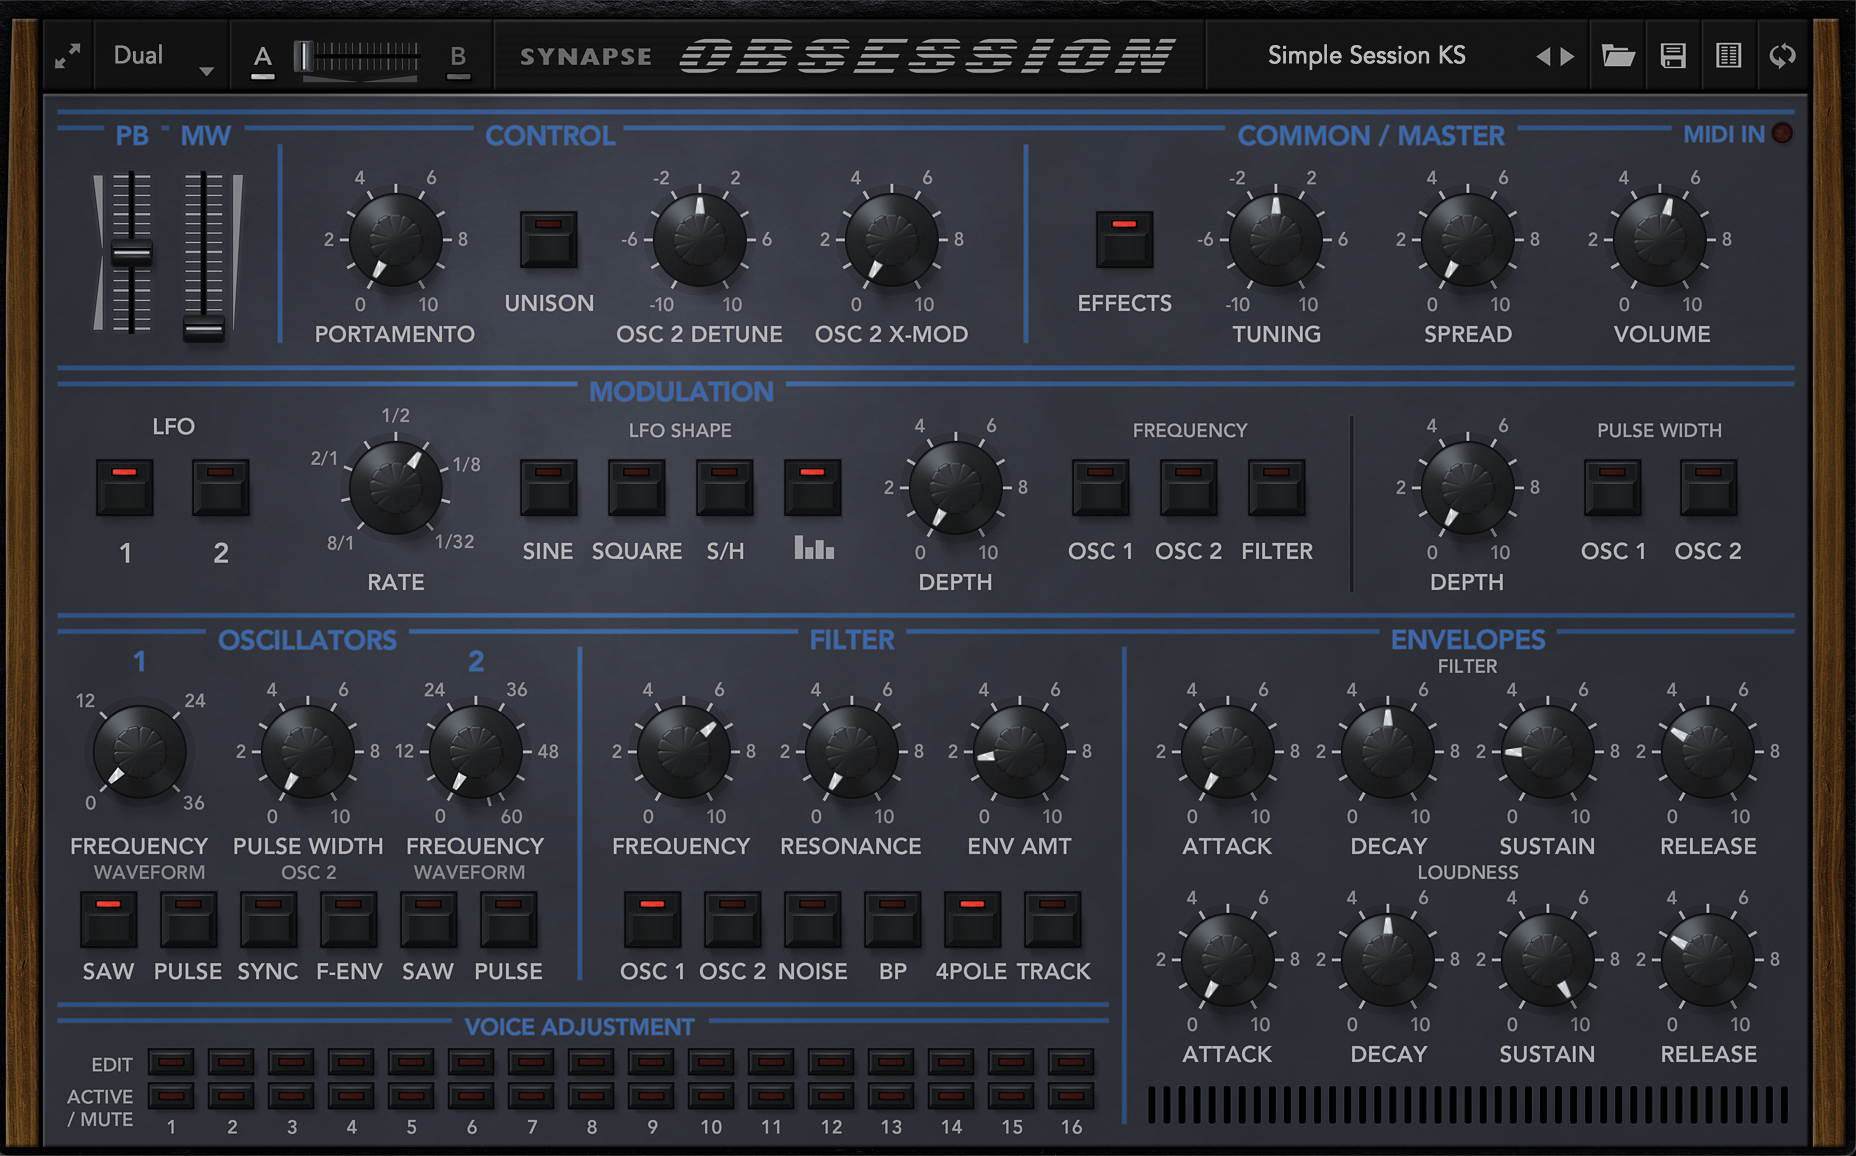Viewport: 1856px width, 1156px height.
Task: Toggle the stepped bars LFO shape button
Action: pos(812,487)
